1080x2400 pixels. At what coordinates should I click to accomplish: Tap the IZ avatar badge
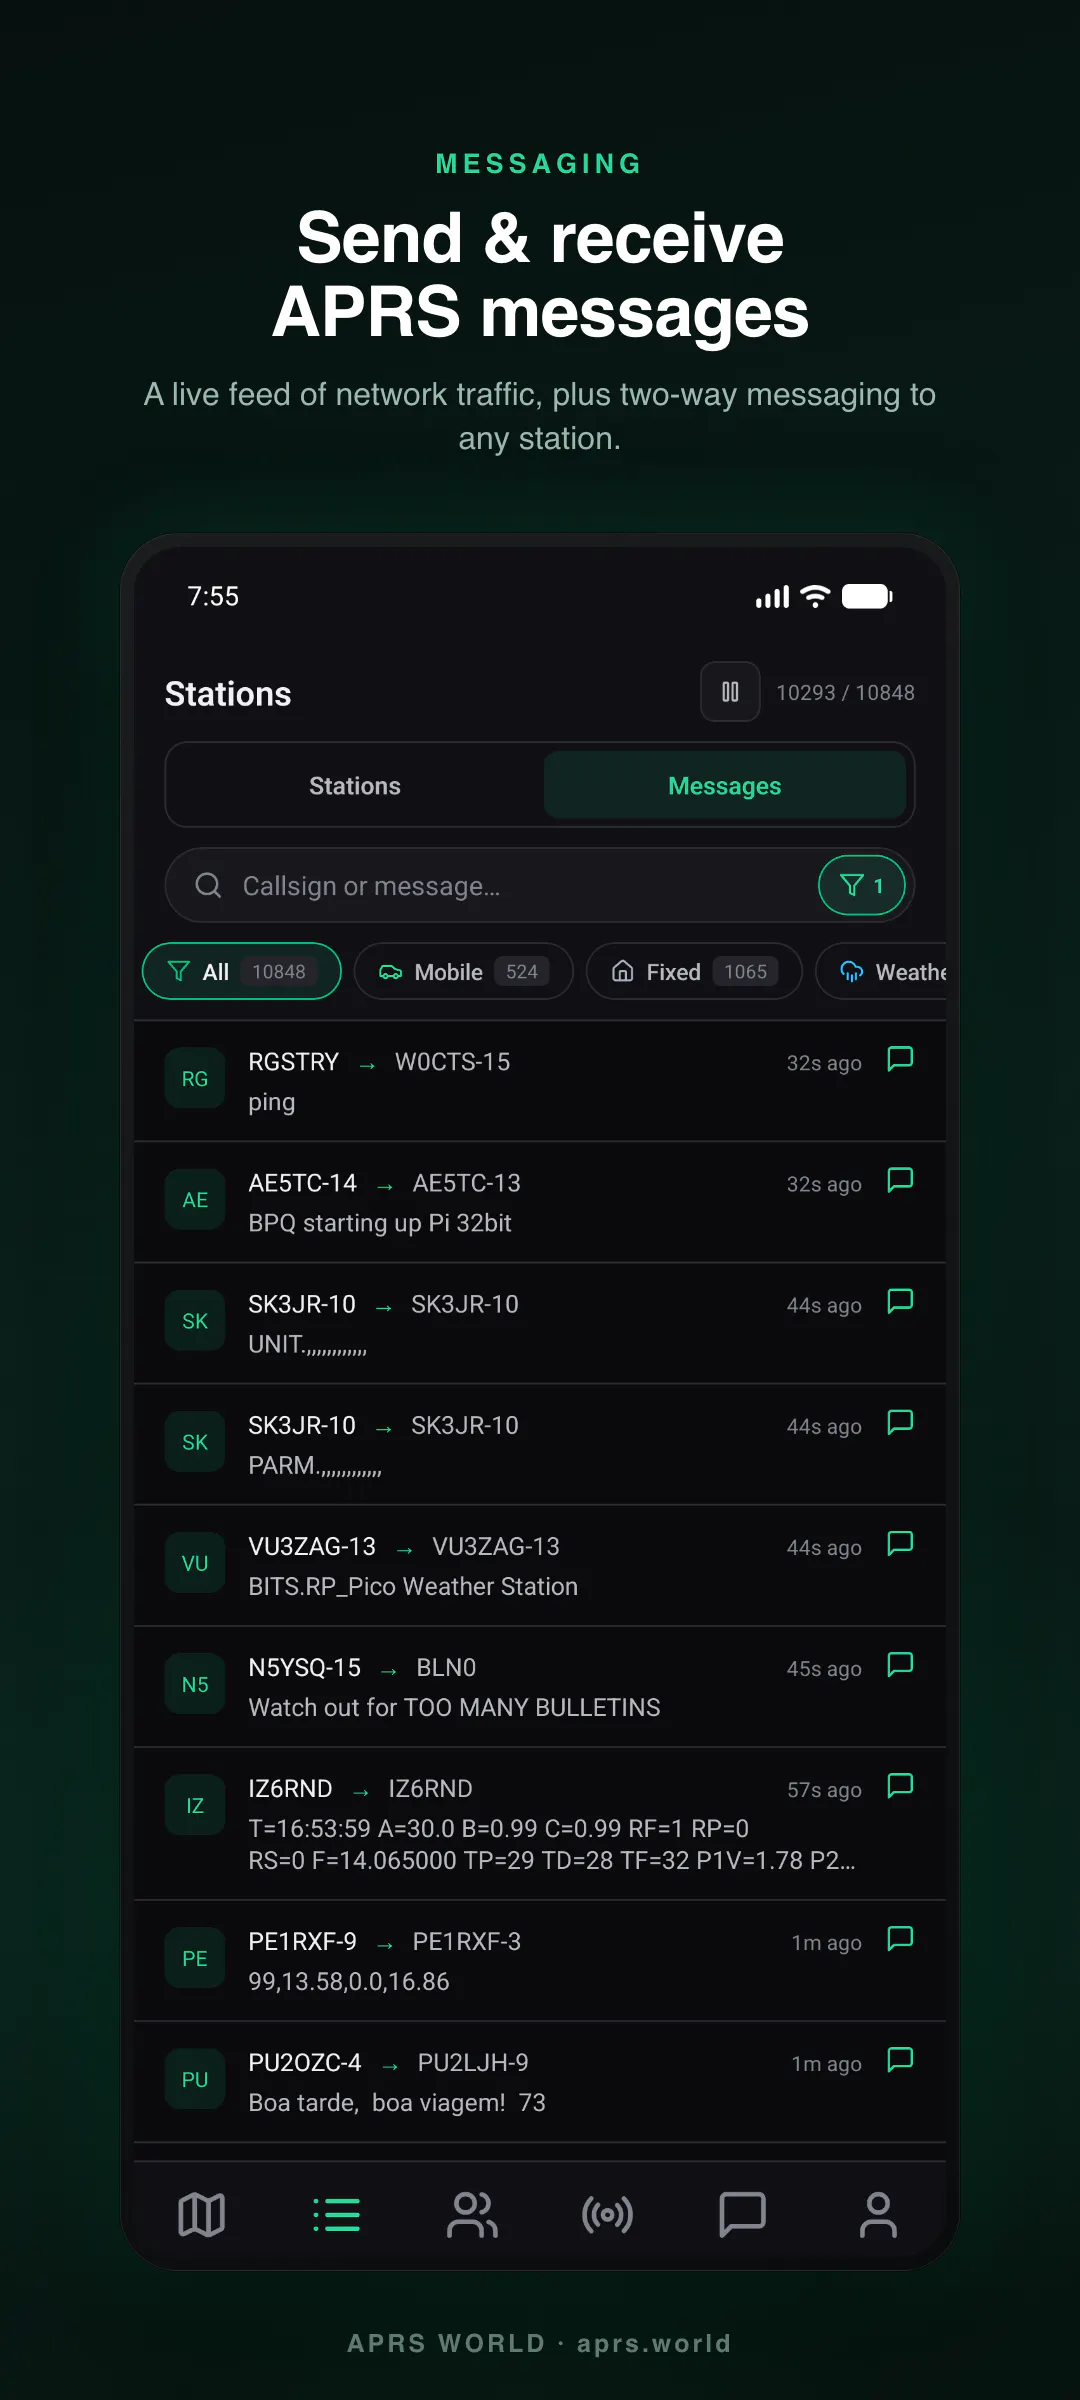click(x=195, y=1805)
